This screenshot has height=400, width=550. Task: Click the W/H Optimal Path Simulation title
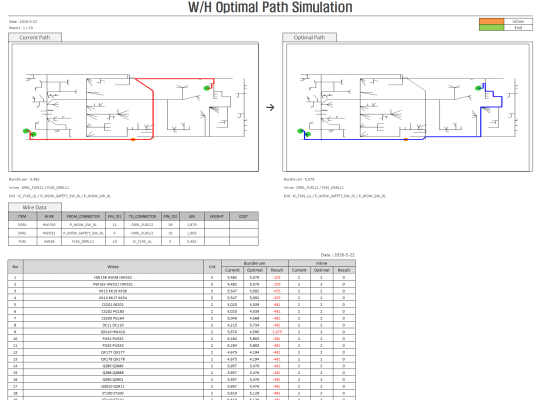pos(270,7)
